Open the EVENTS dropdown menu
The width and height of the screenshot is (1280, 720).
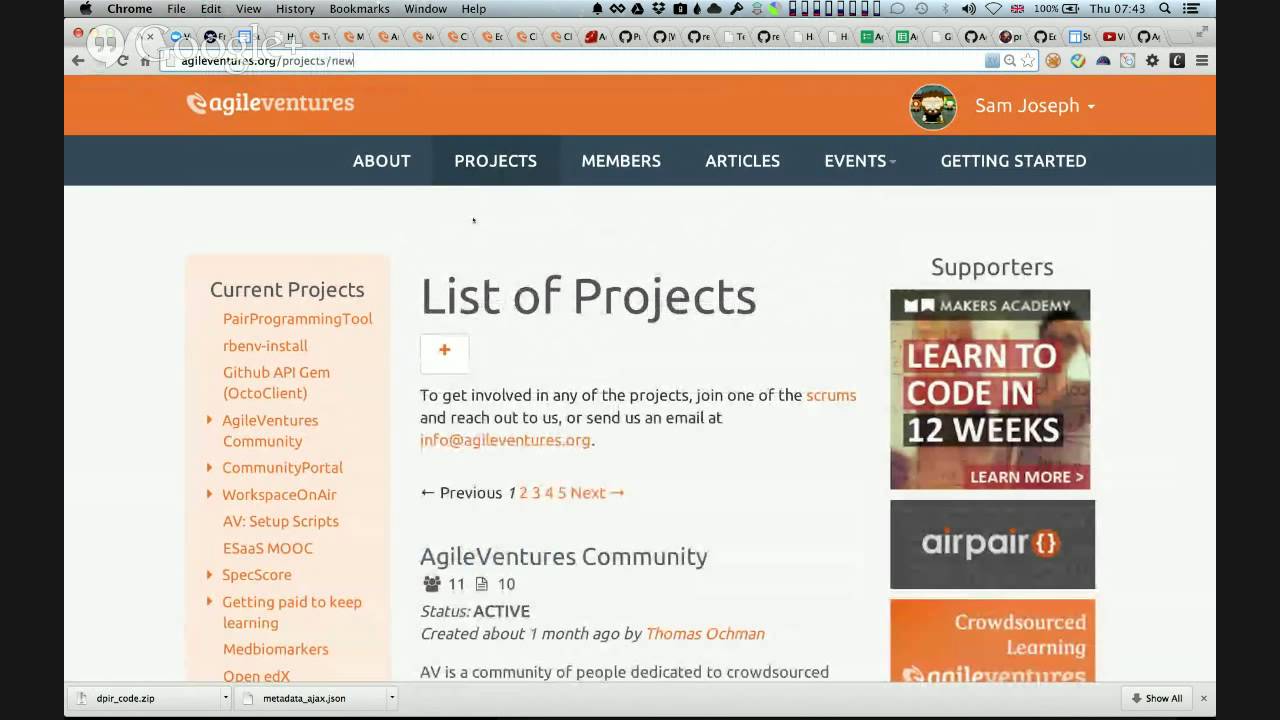[860, 161]
